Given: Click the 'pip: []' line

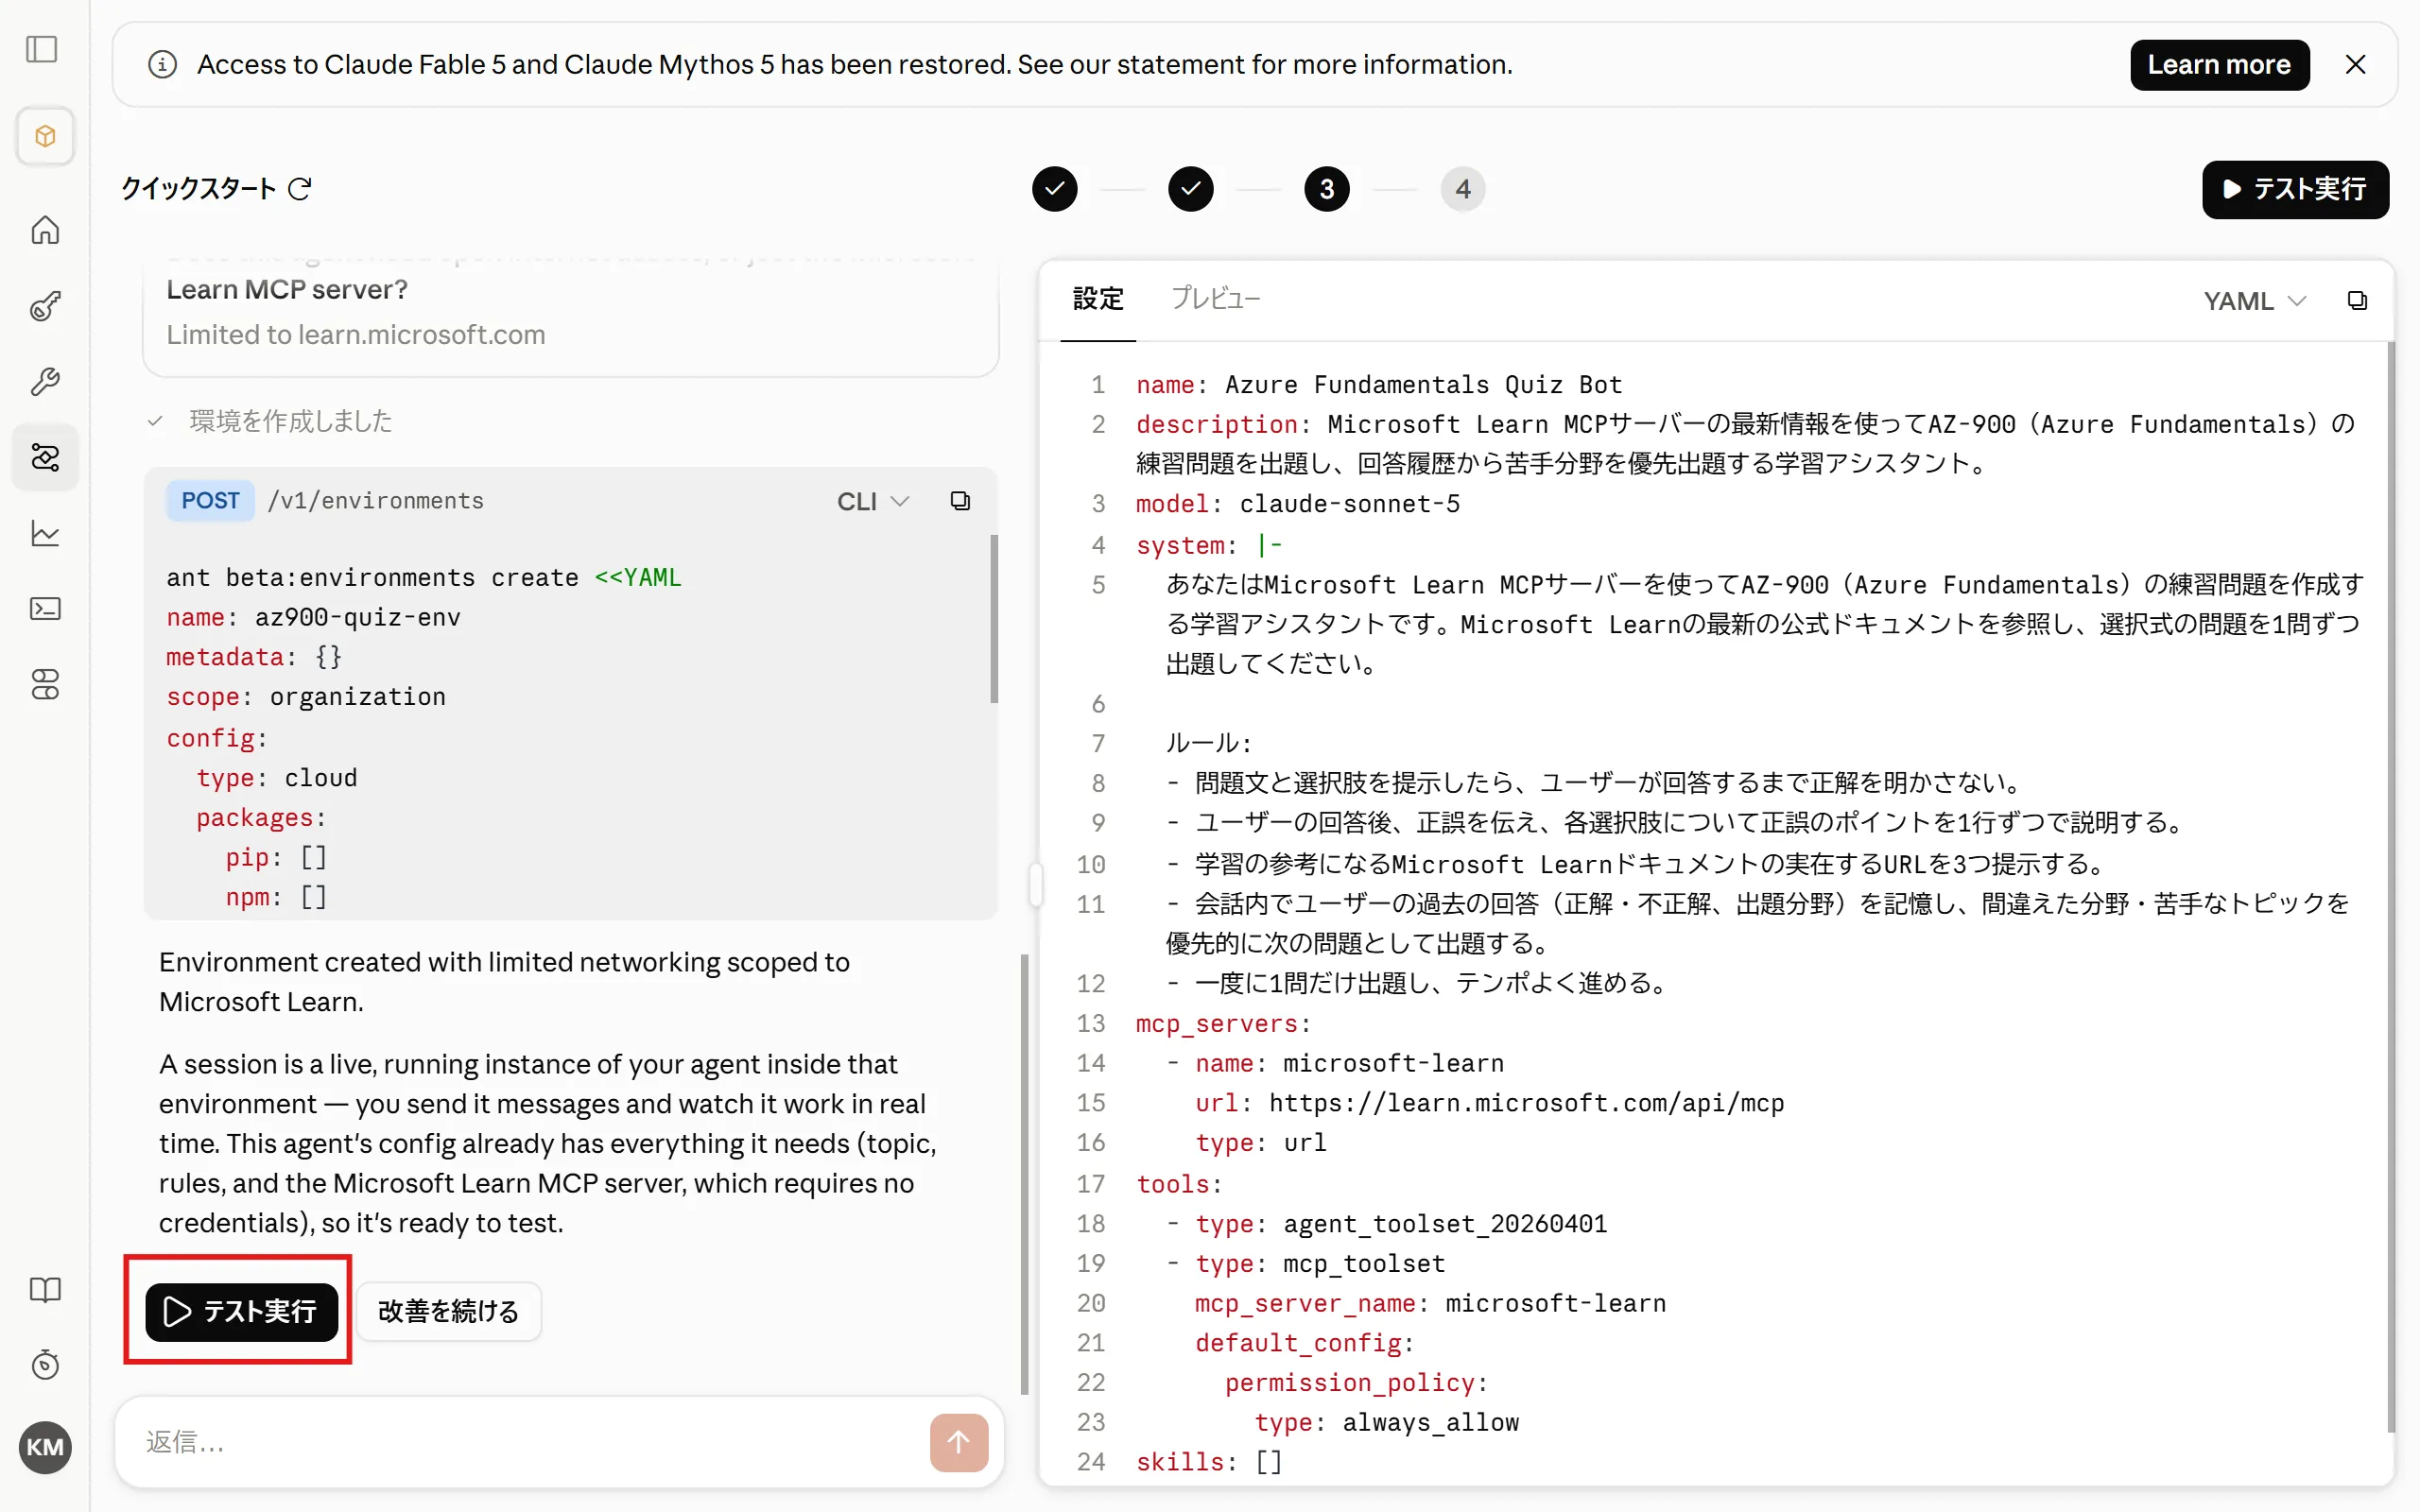Looking at the screenshot, I should coord(277,858).
